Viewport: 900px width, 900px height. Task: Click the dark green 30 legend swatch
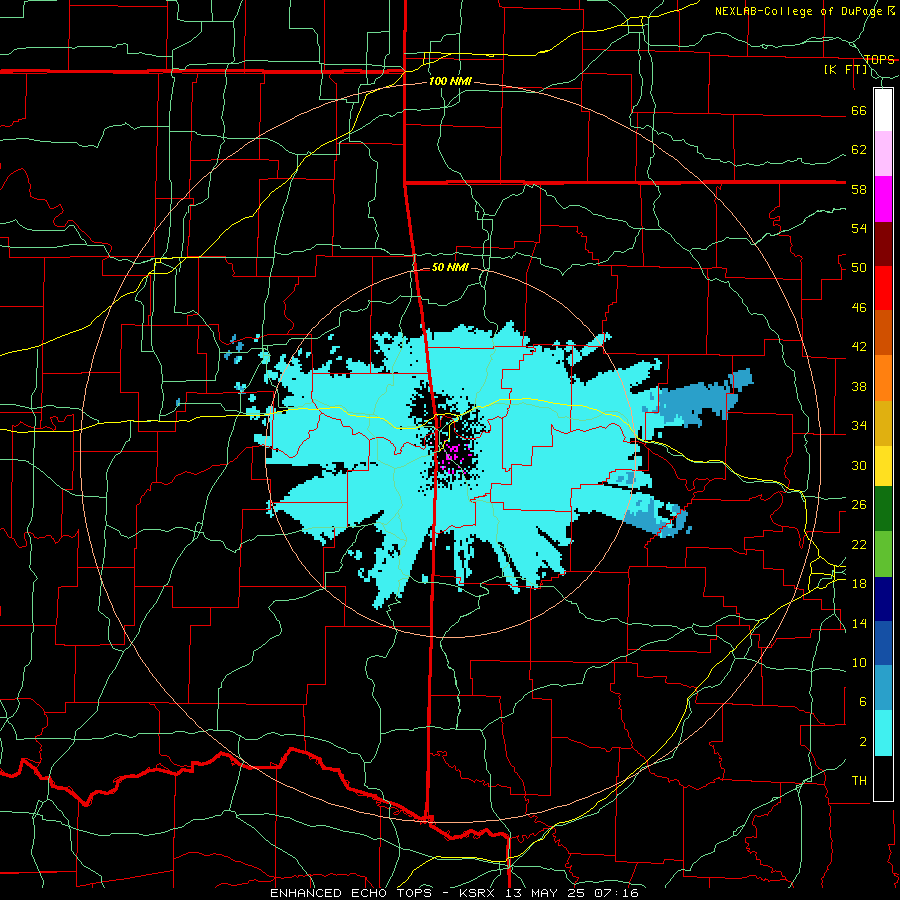coord(883,509)
